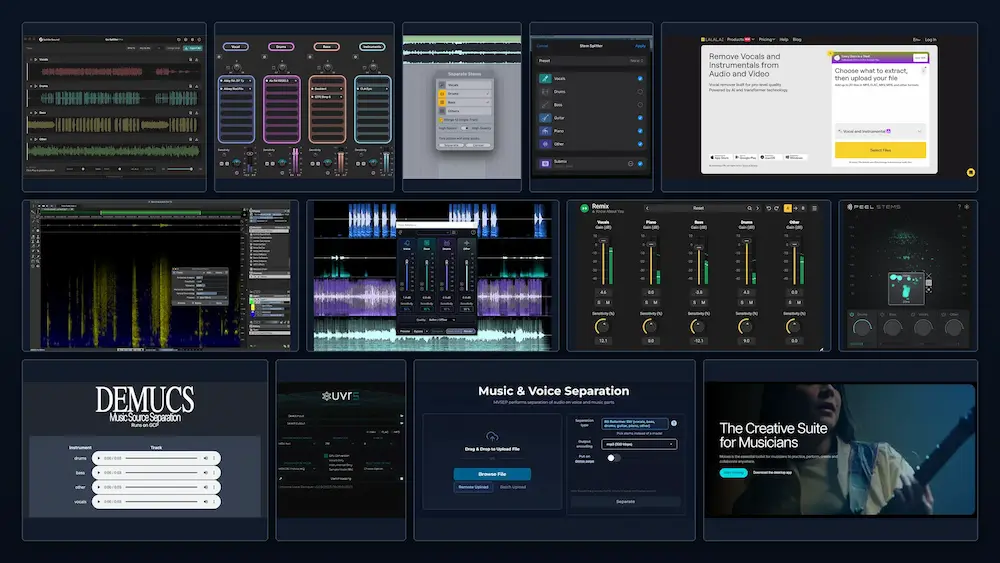The image size is (1000, 563).
Task: Switch to Remote Upload tab in MVSEP
Action: click(473, 487)
